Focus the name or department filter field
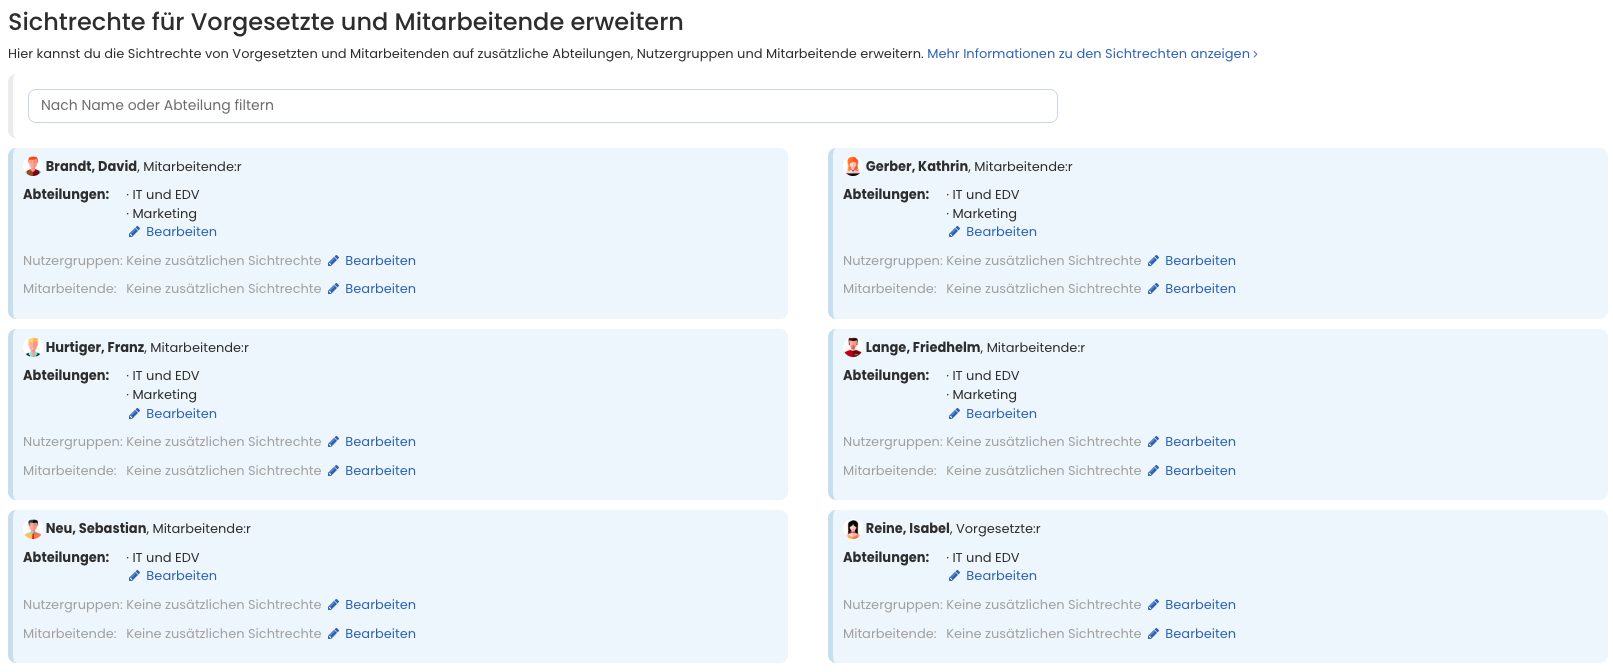Viewport: 1613px width, 672px height. [x=542, y=106]
